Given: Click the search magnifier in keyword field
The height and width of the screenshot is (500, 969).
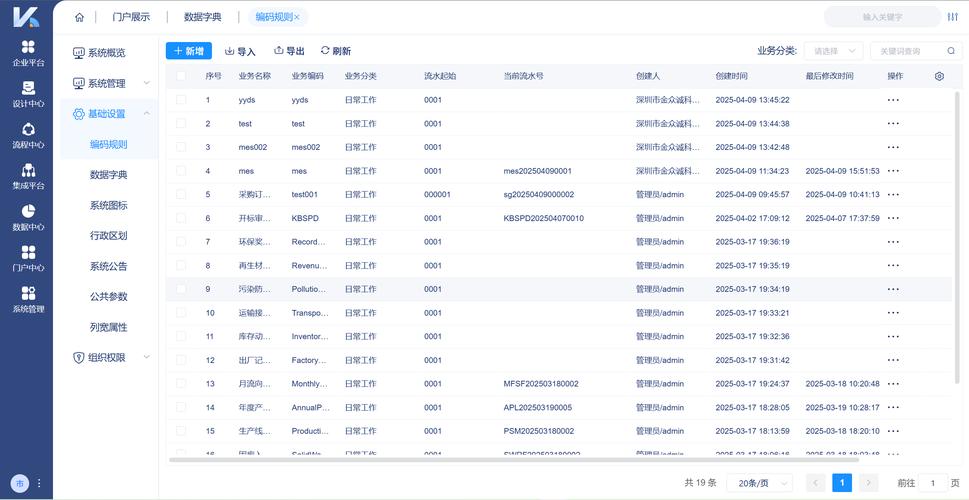Looking at the screenshot, I should pos(950,51).
